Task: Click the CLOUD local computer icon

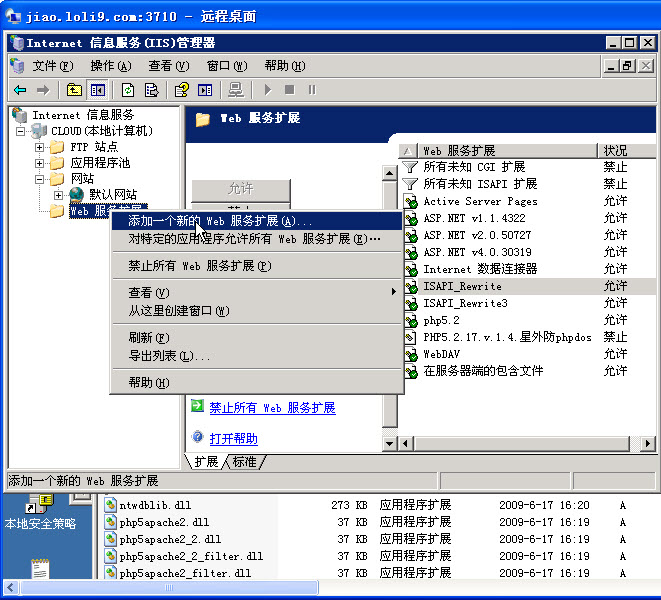Action: pos(38,131)
